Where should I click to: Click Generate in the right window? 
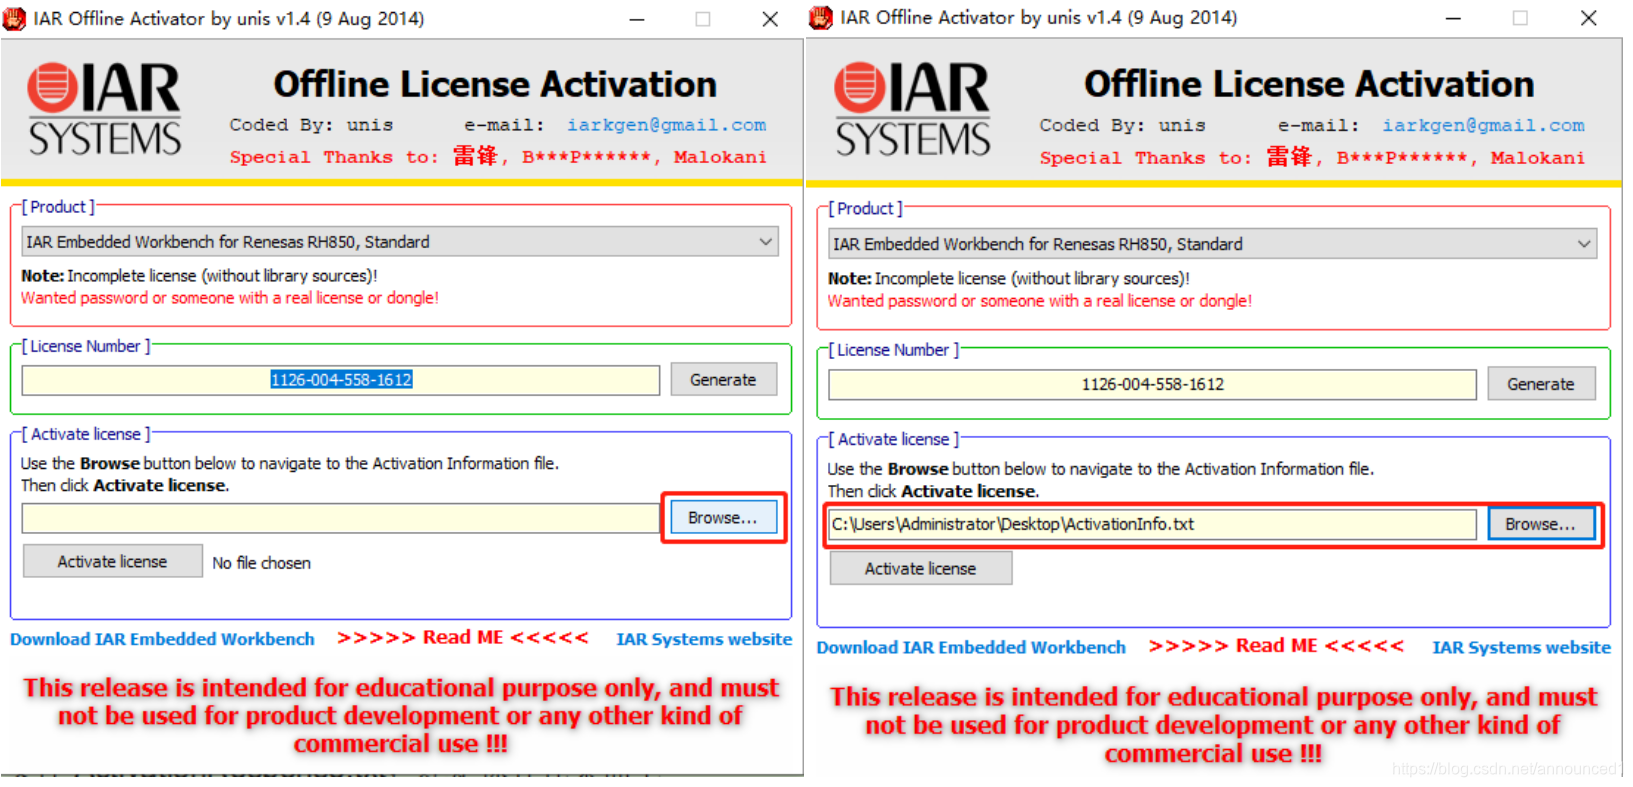point(1541,384)
